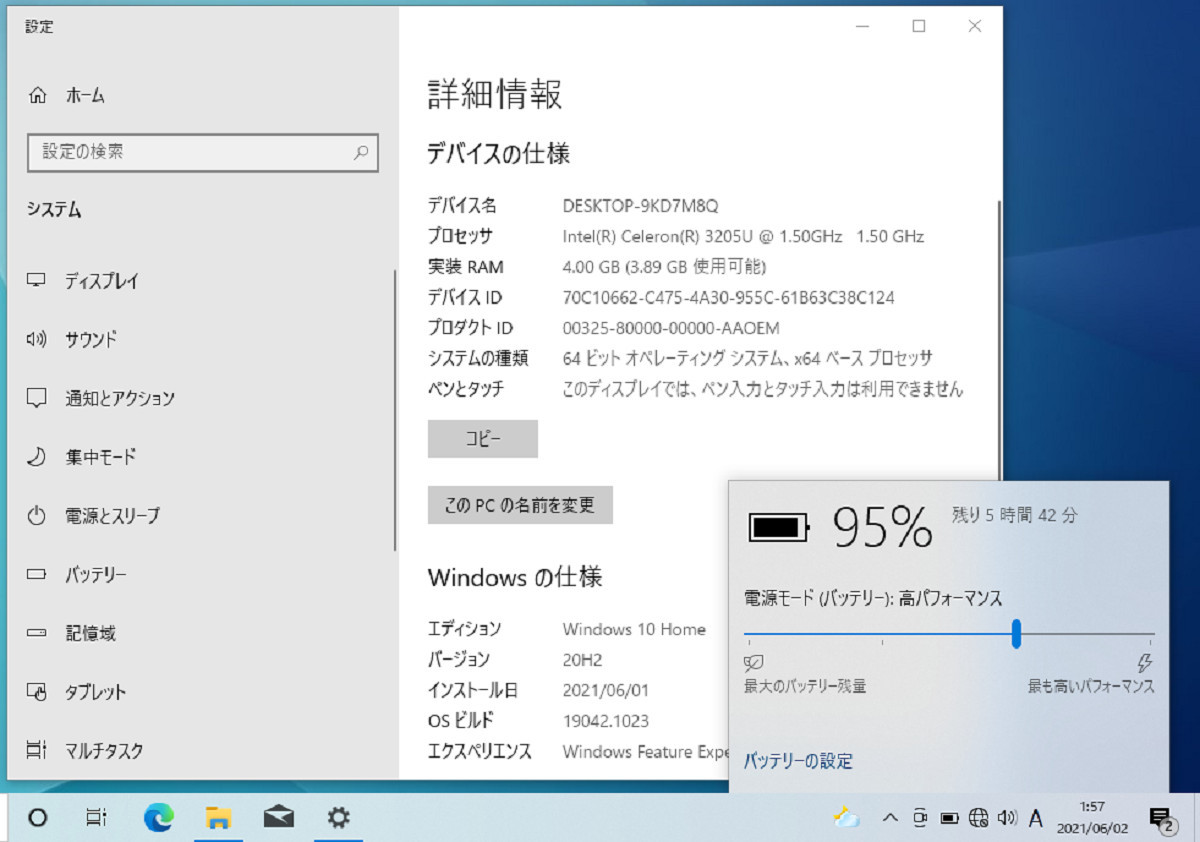This screenshot has width=1200, height=842.
Task: Select マルチタスク in the sidebar
Action: click(104, 751)
